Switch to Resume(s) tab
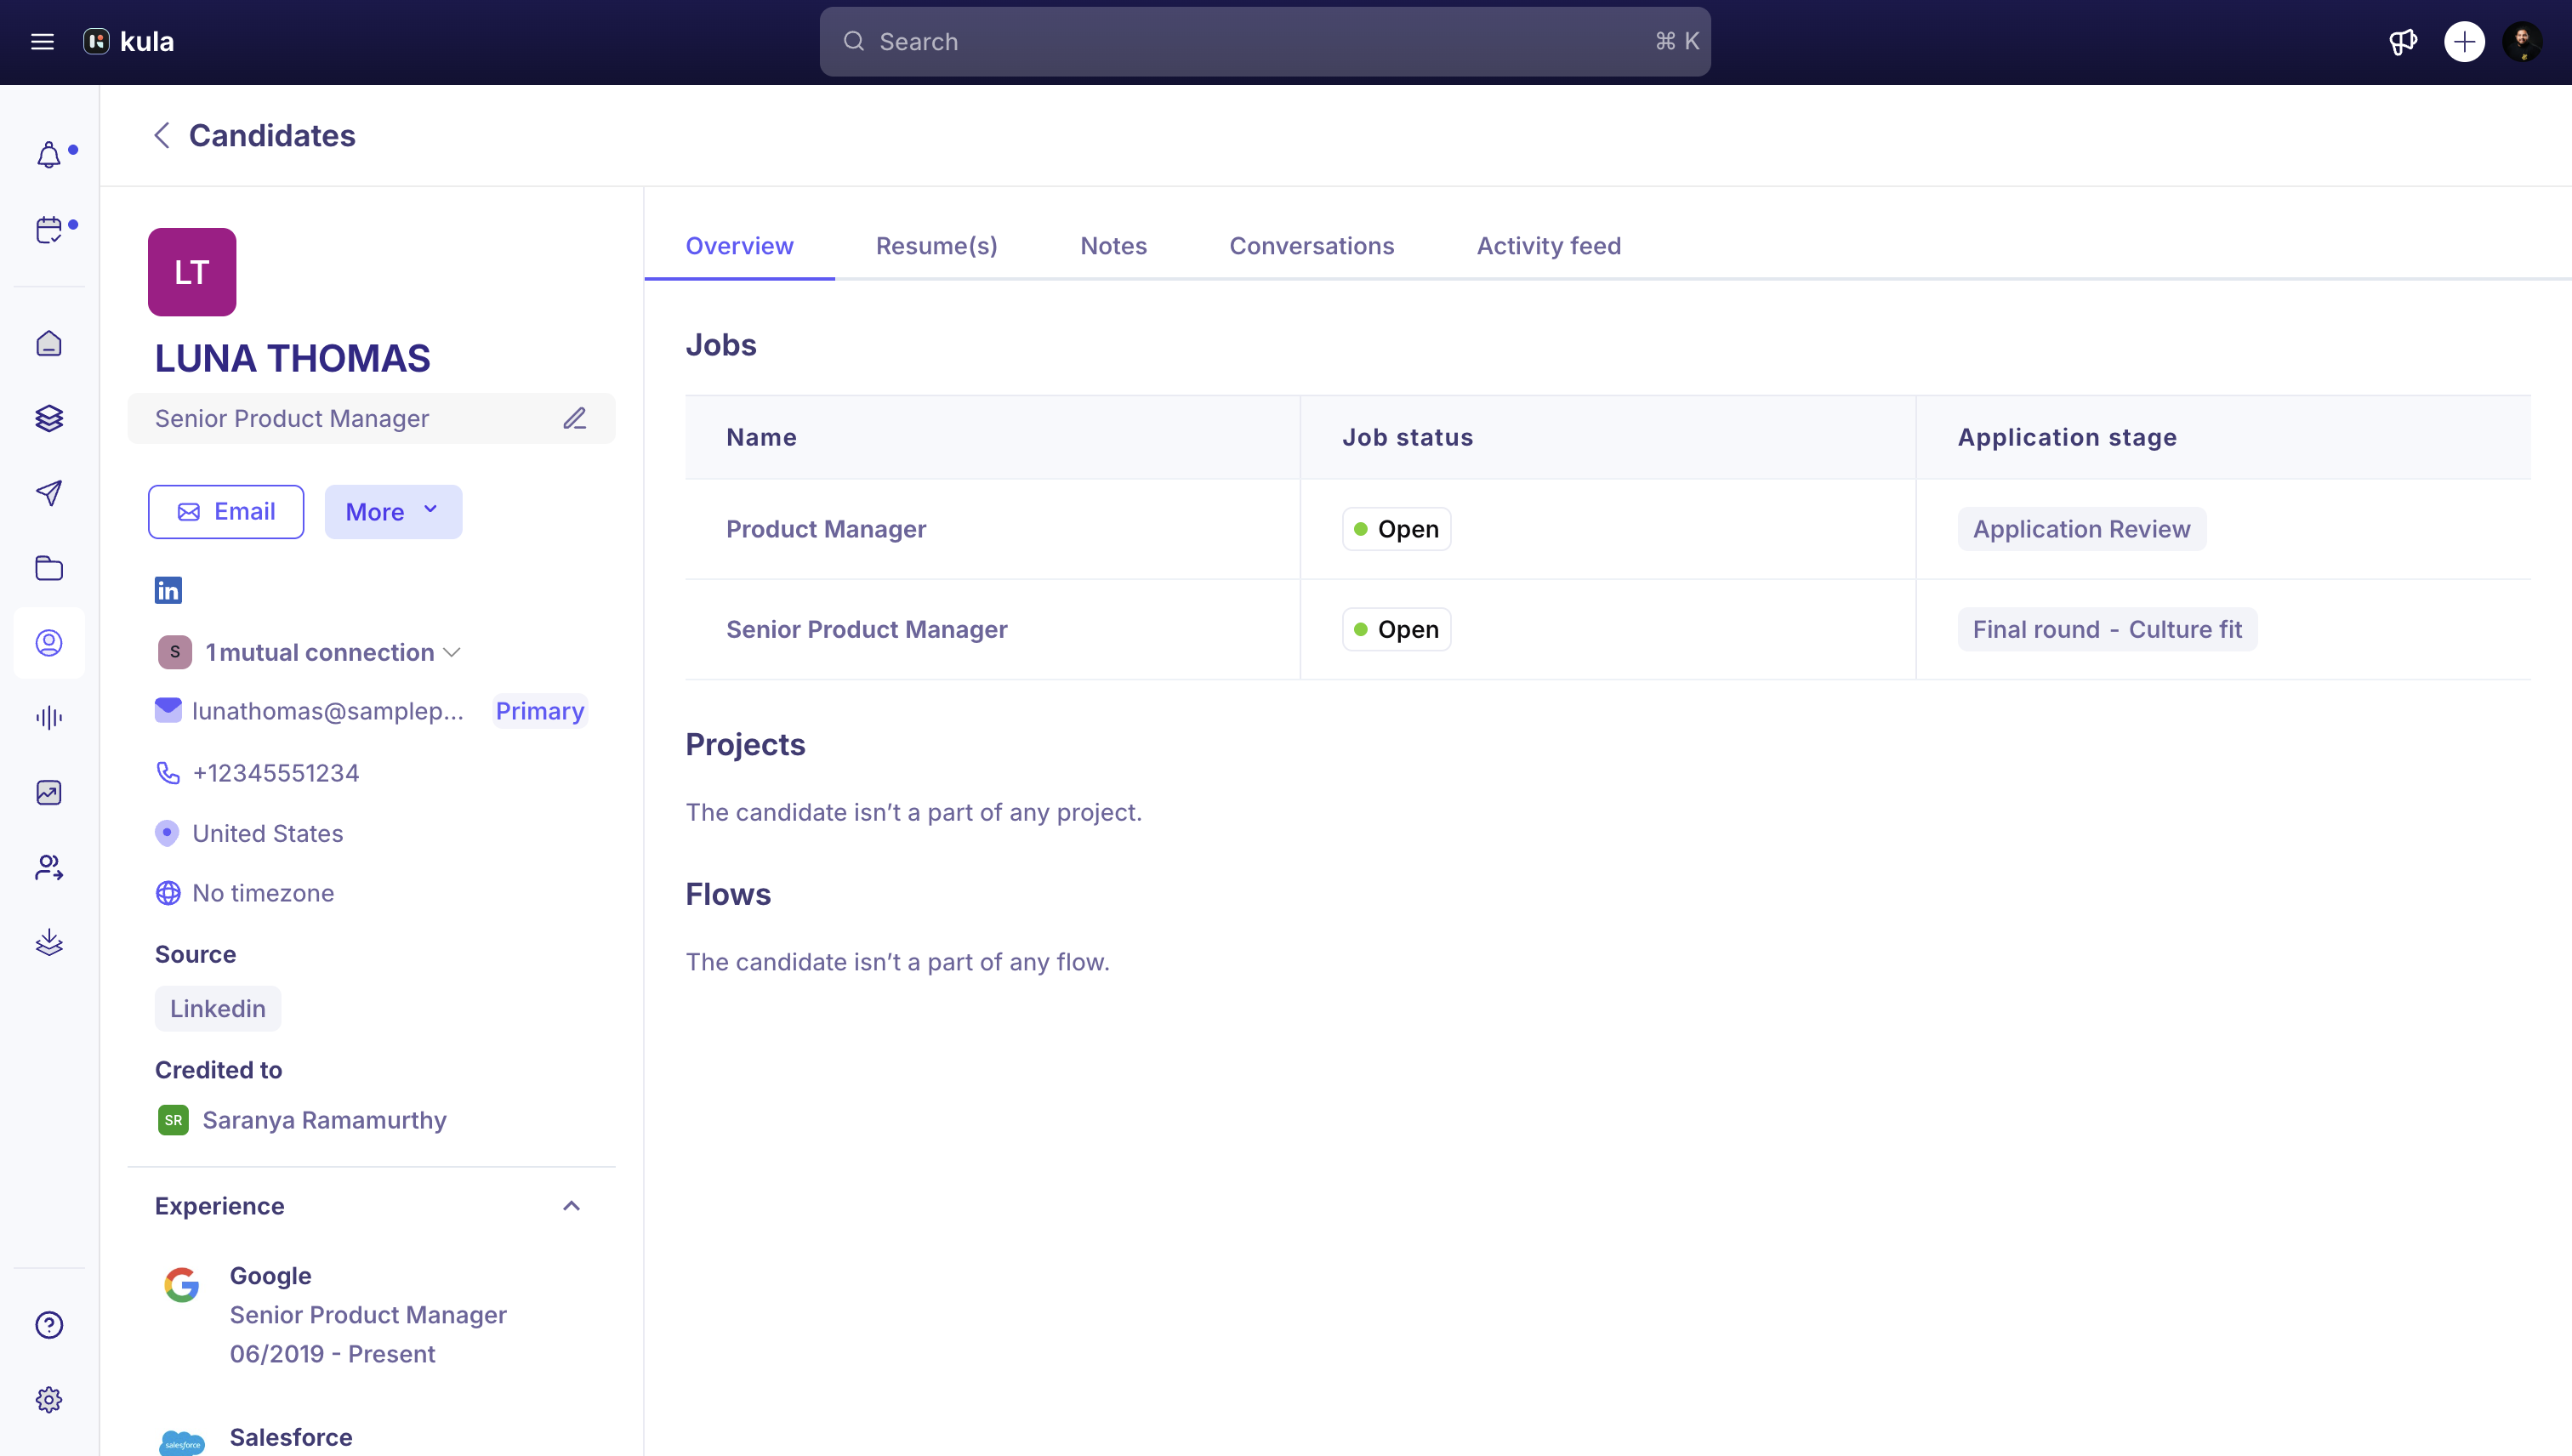The image size is (2572, 1456). point(937,246)
